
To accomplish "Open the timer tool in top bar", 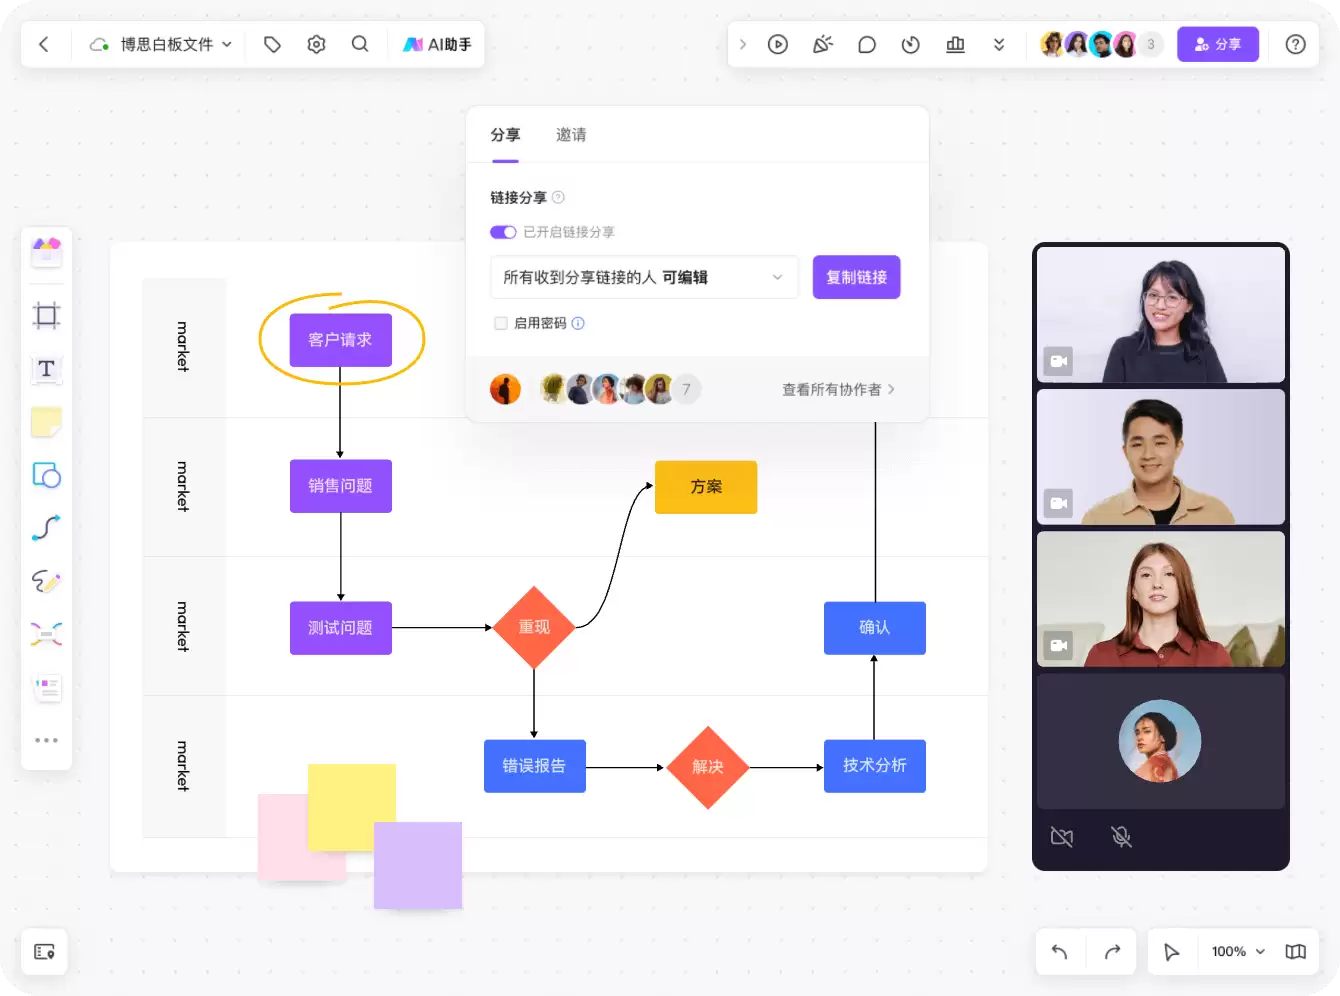I will 911,44.
